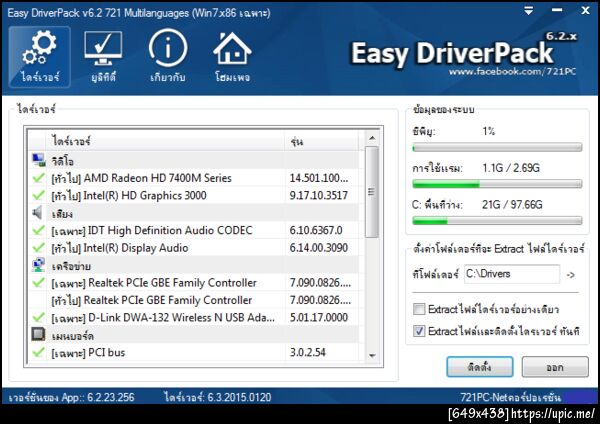The image size is (600, 424).
Task: Disable extract and install drivers immediately checkbox
Action: [419, 331]
